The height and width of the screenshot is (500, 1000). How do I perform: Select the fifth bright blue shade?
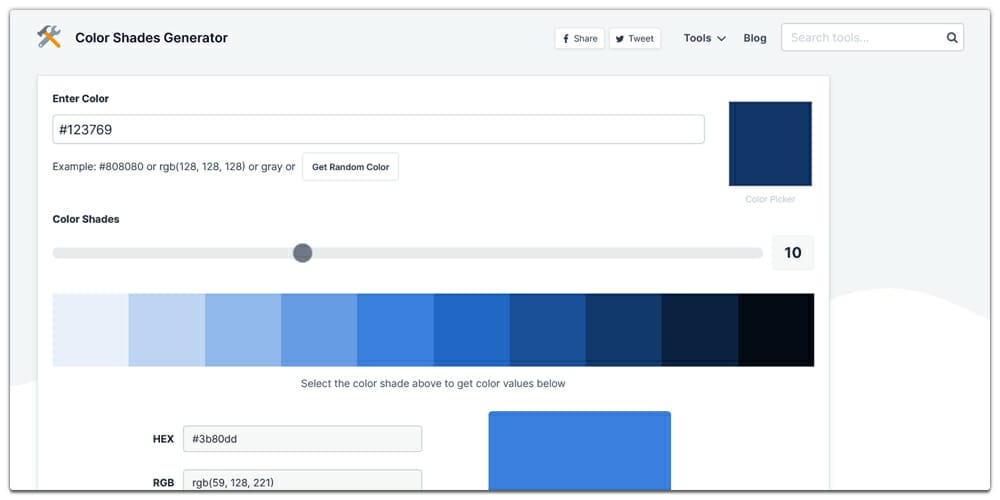(395, 330)
